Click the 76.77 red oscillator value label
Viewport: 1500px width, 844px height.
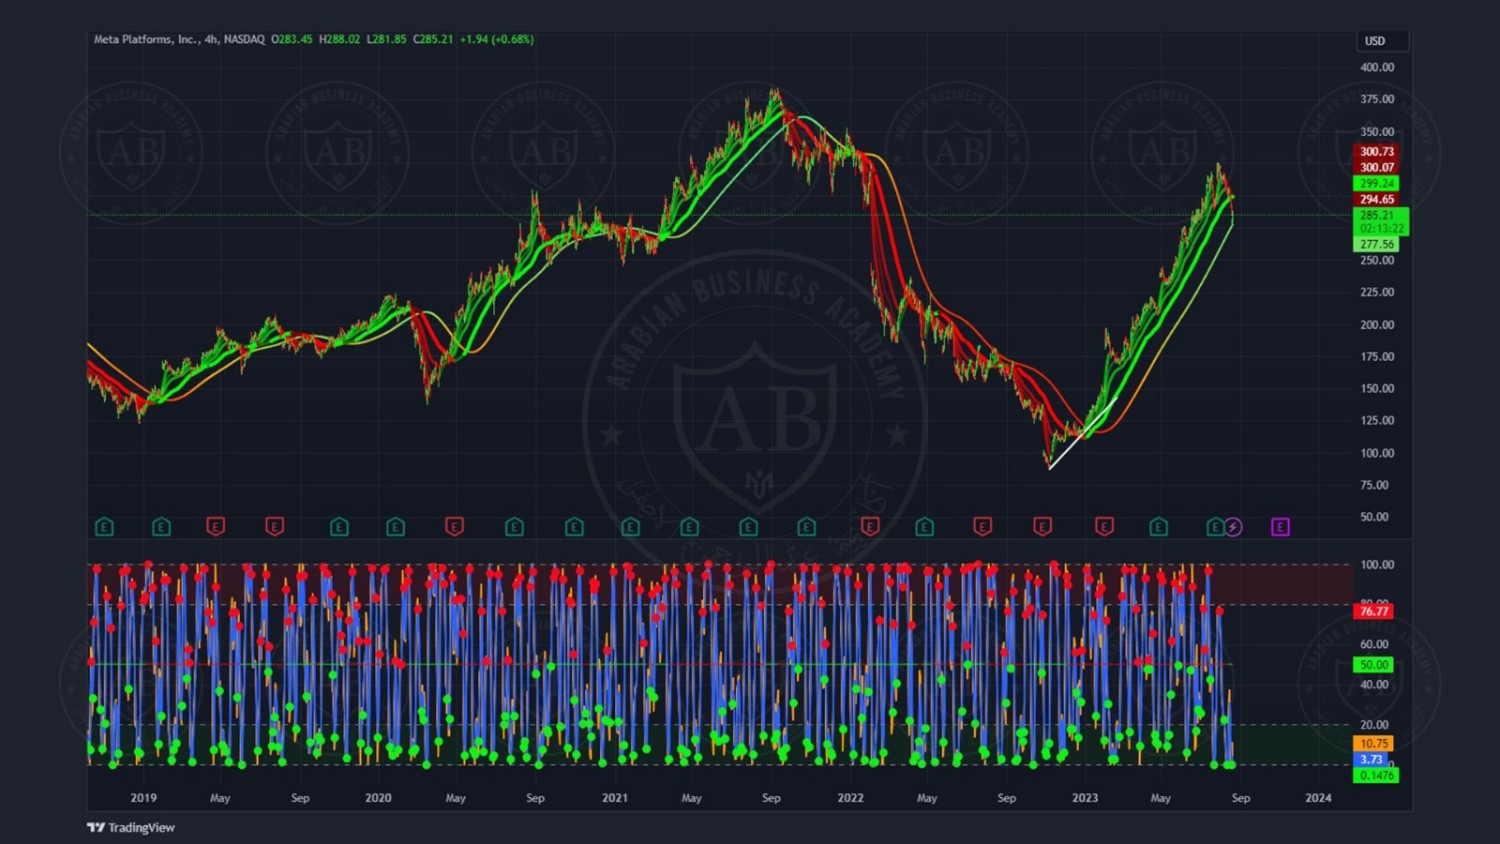point(1374,611)
